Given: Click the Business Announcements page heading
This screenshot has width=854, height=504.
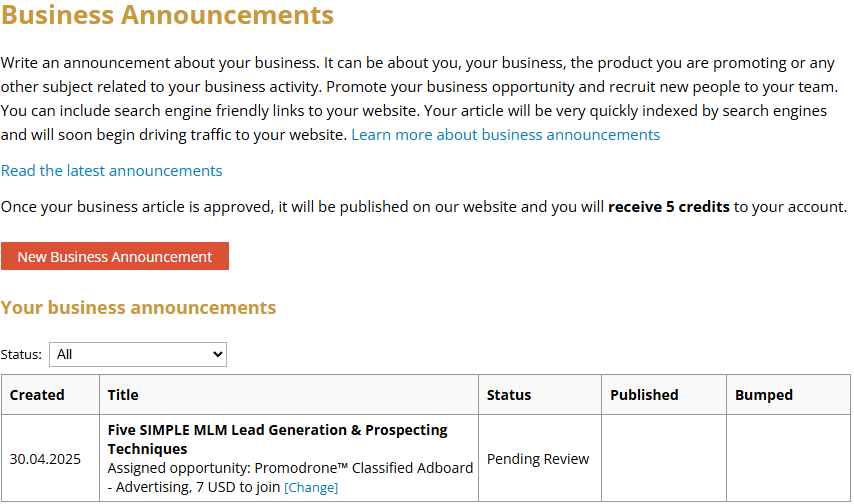Looking at the screenshot, I should tap(168, 15).
